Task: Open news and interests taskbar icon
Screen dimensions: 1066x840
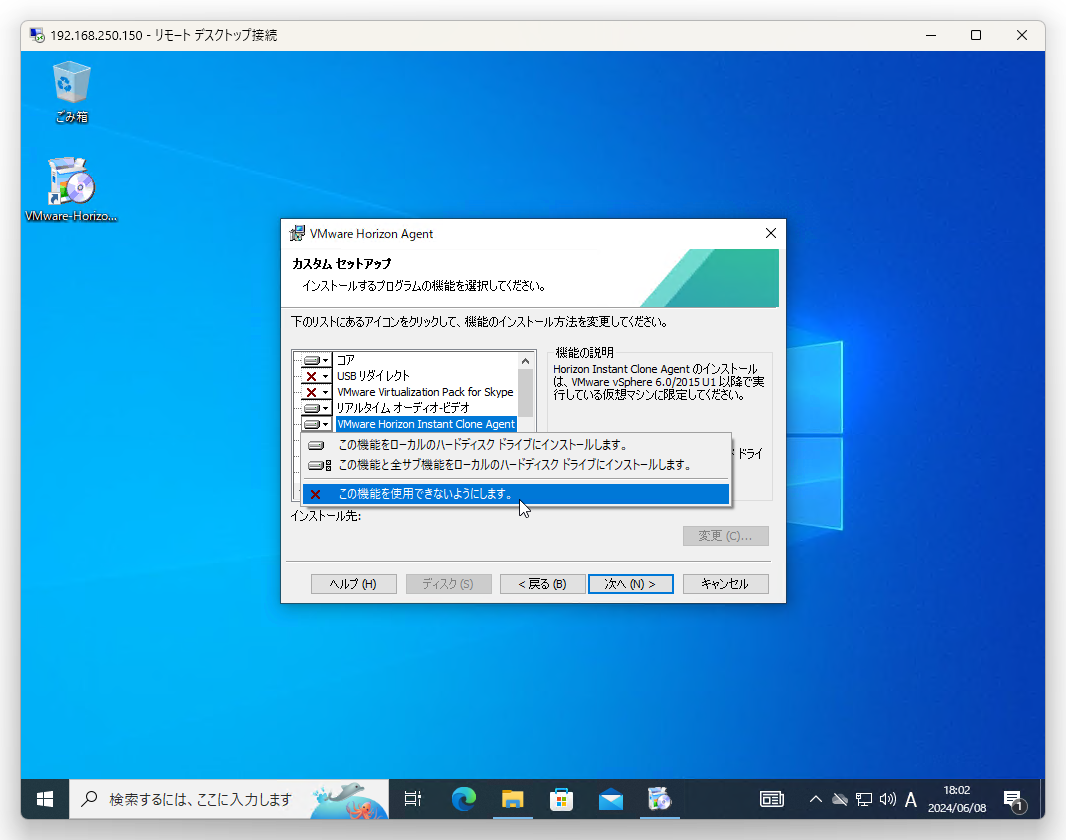Action: point(772,799)
